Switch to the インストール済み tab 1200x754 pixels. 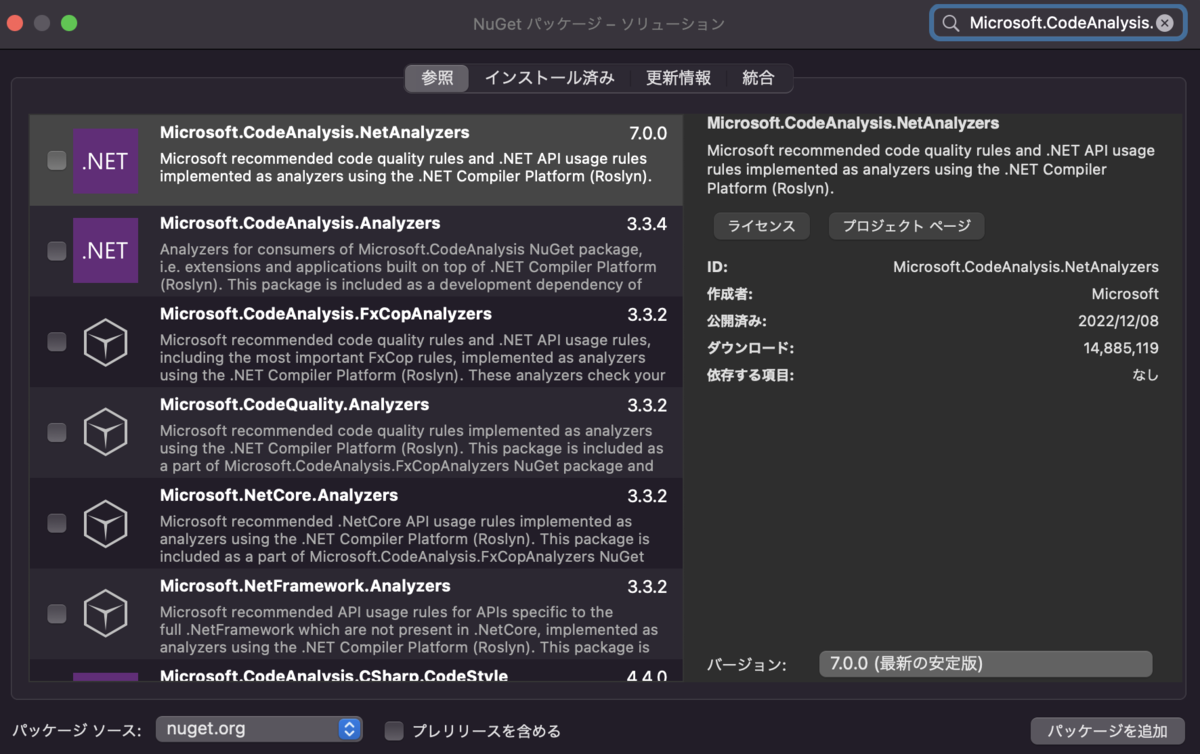pos(549,78)
